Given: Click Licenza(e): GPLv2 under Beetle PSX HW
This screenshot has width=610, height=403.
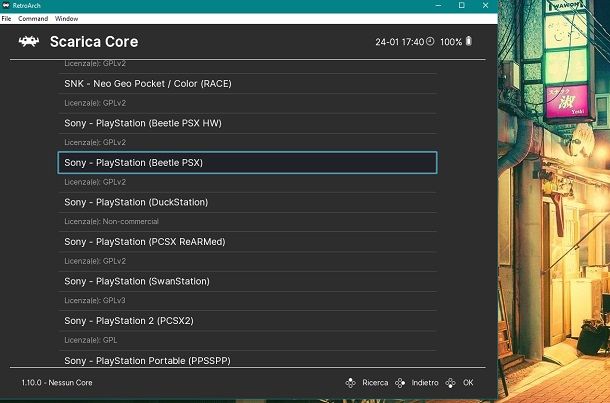Looking at the screenshot, I should (x=95, y=142).
